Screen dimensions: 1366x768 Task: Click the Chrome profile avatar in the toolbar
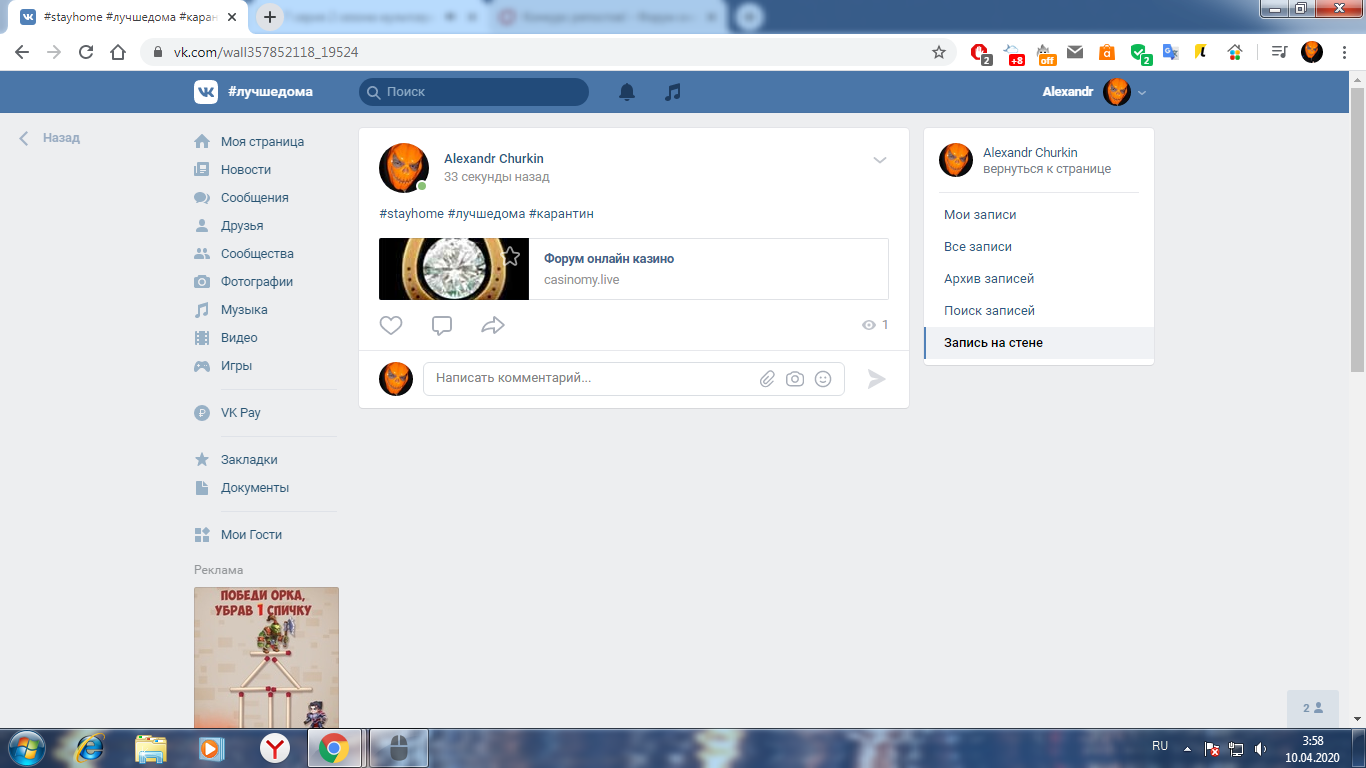(1312, 52)
